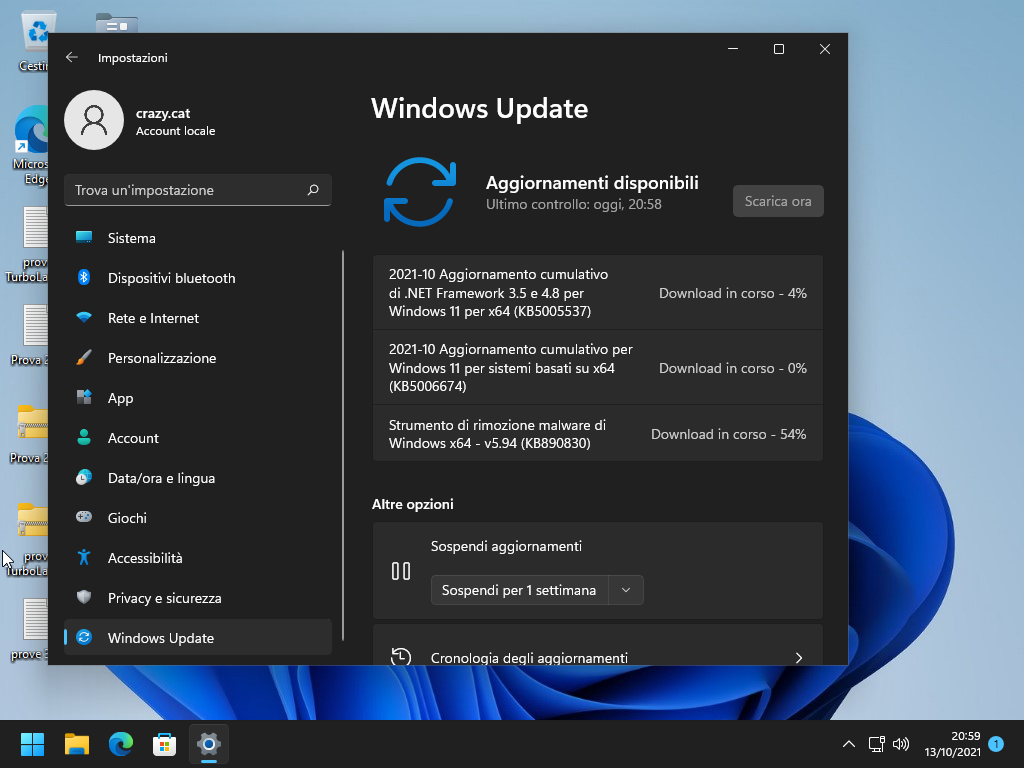Screen dimensions: 1024x768
Task: Click the large blue update sync icon
Action: point(419,192)
